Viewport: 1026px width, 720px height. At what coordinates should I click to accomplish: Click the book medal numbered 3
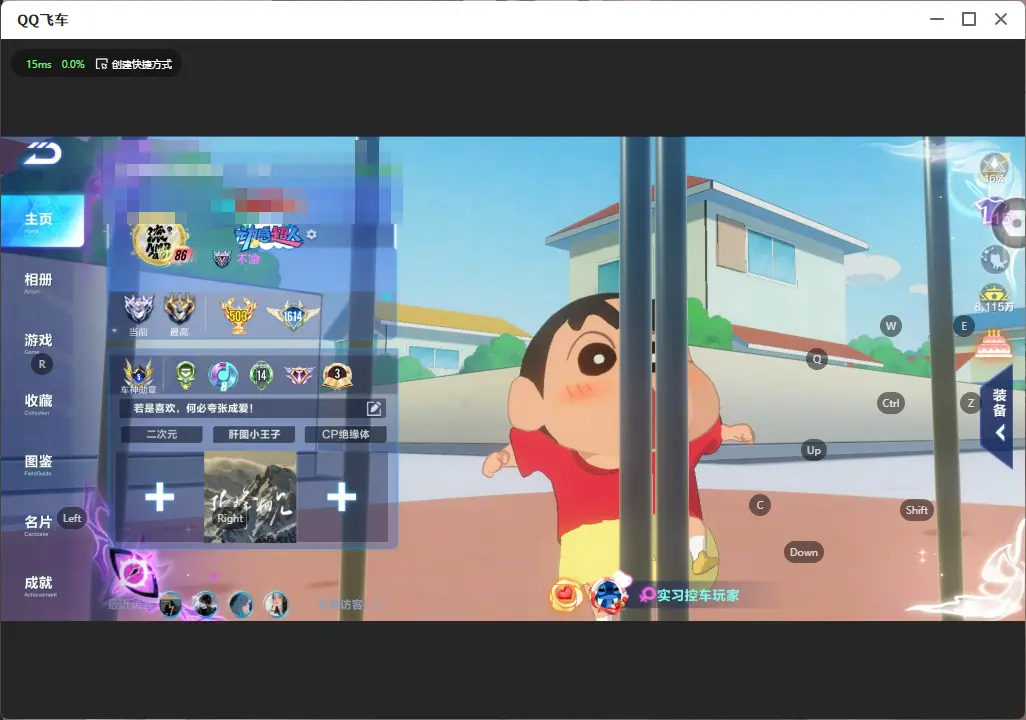point(337,376)
